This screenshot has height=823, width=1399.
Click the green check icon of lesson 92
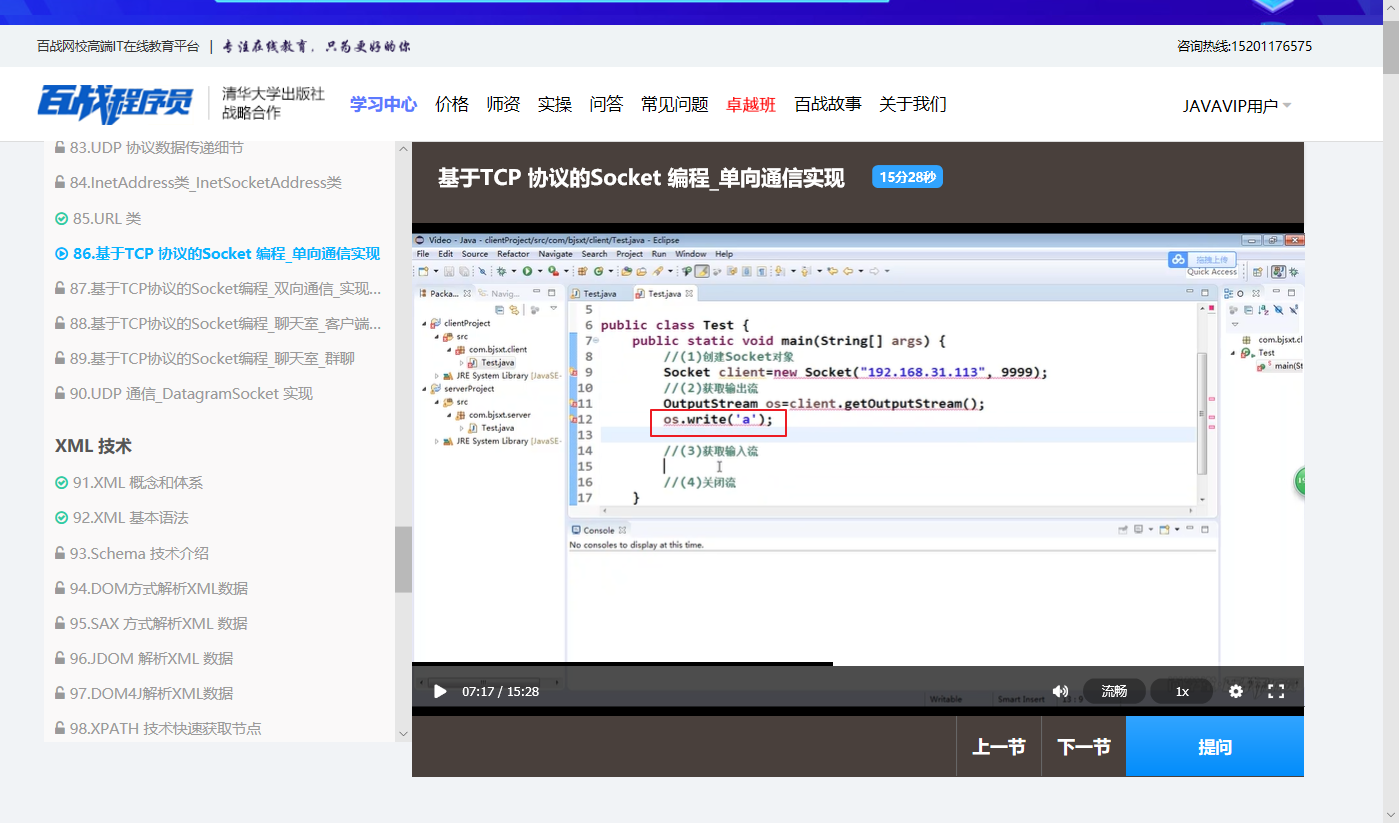click(x=61, y=518)
